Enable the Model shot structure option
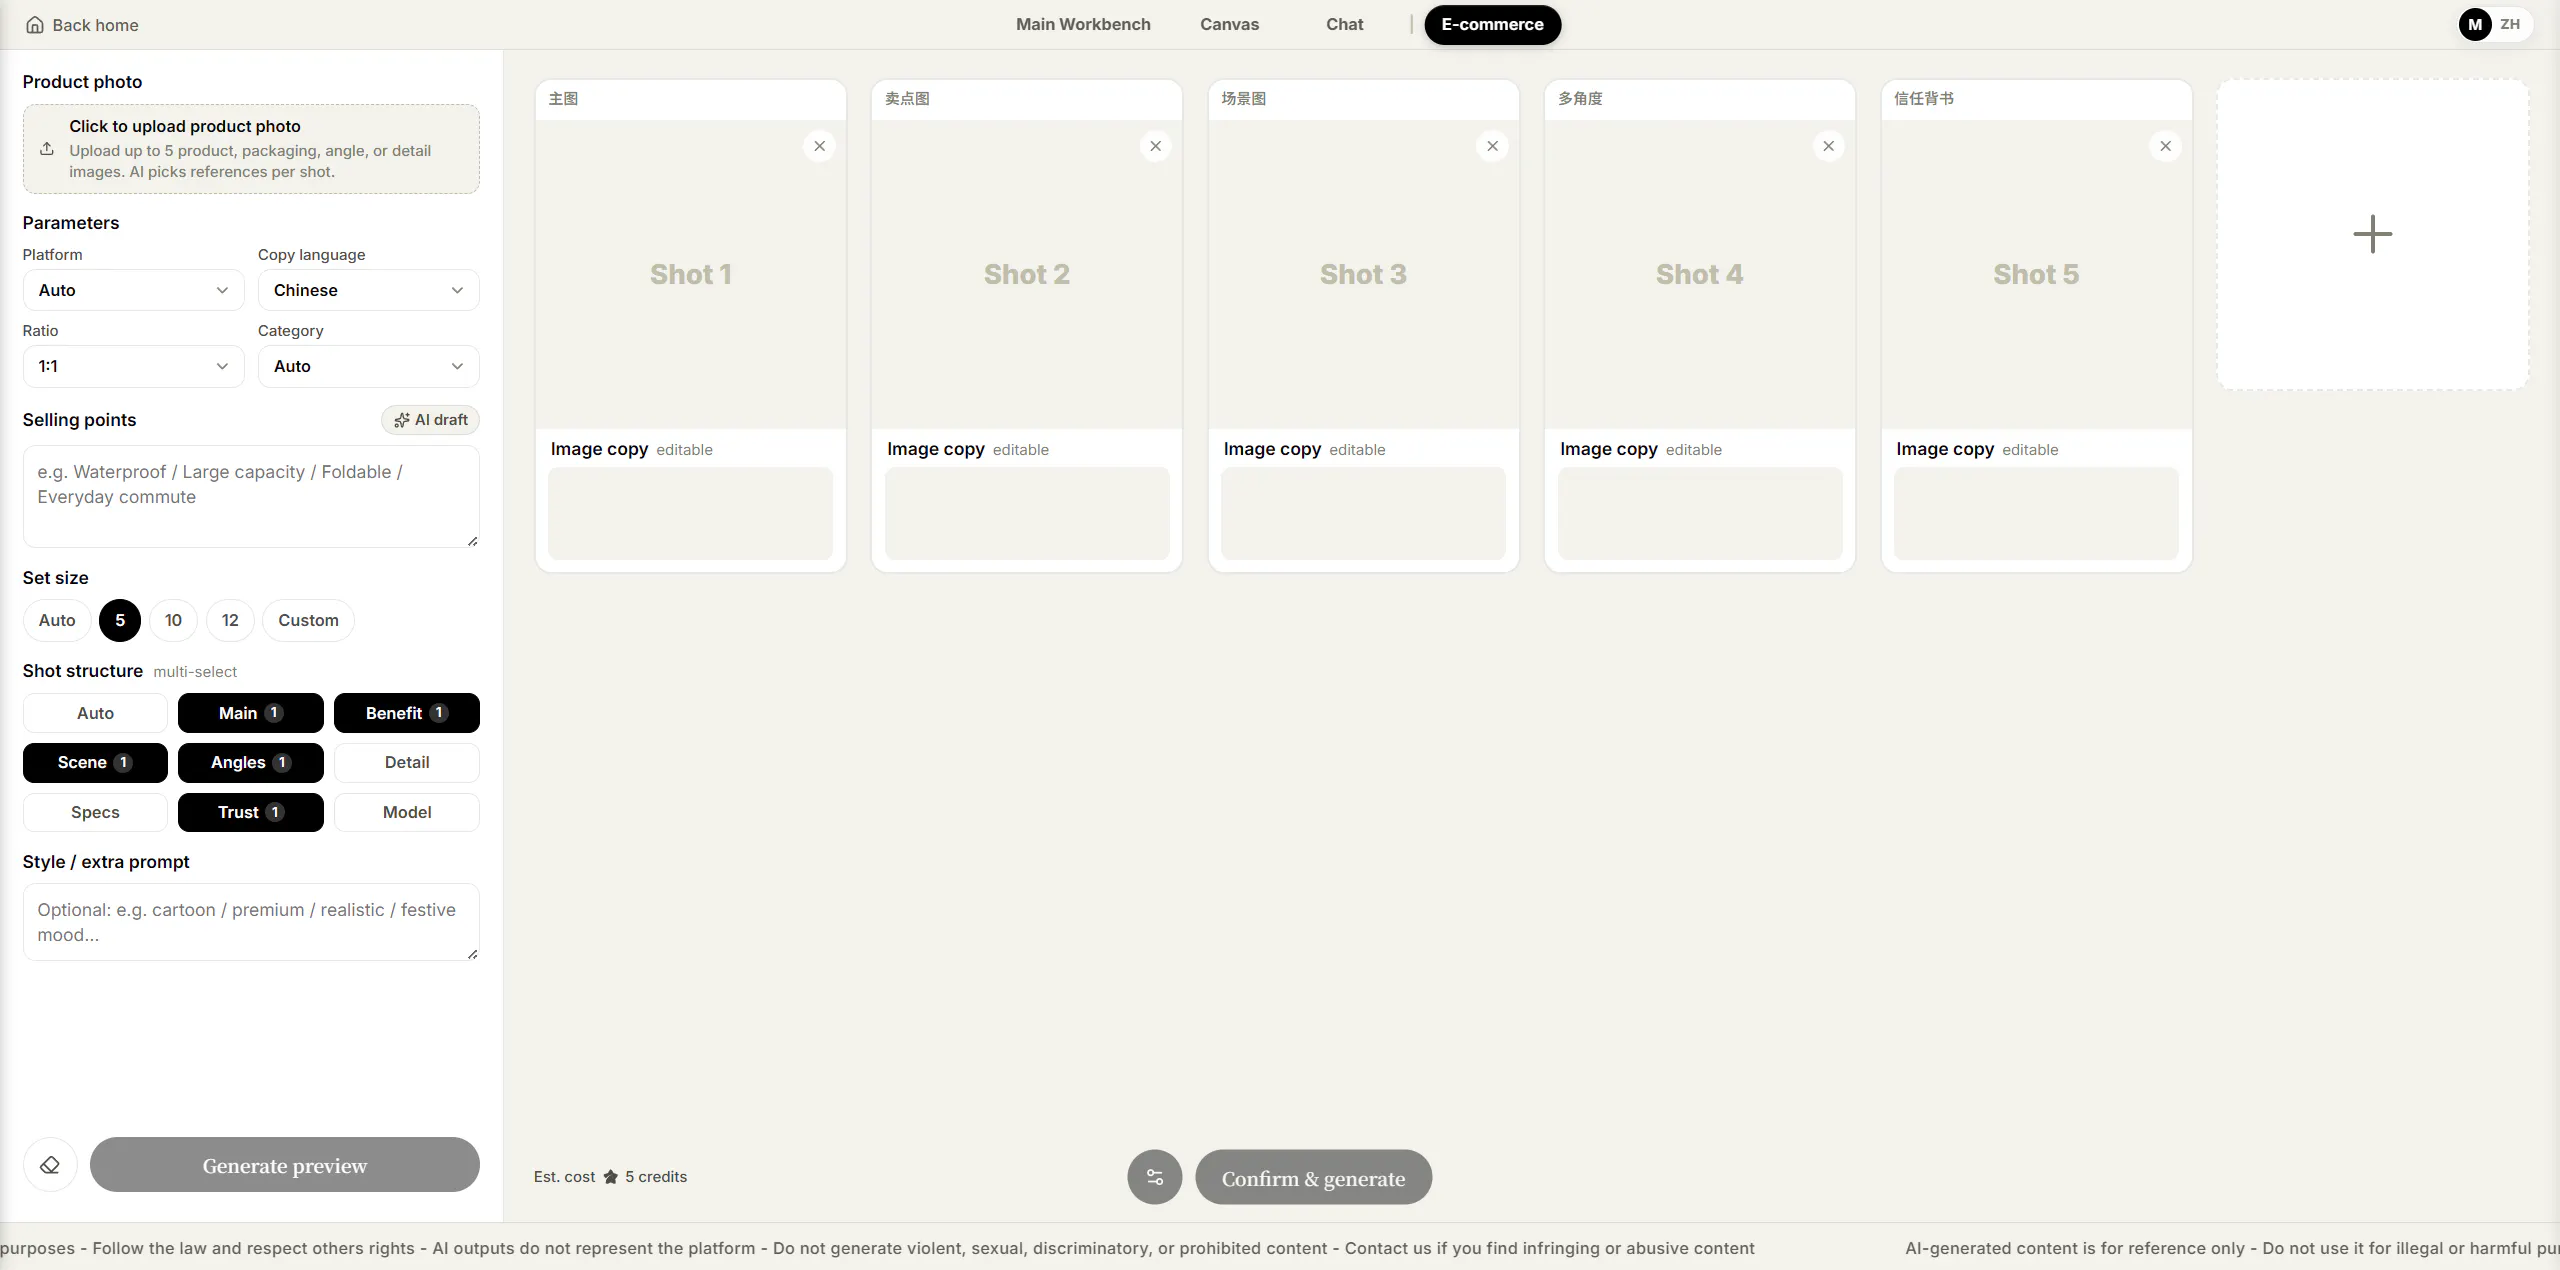 click(x=407, y=812)
